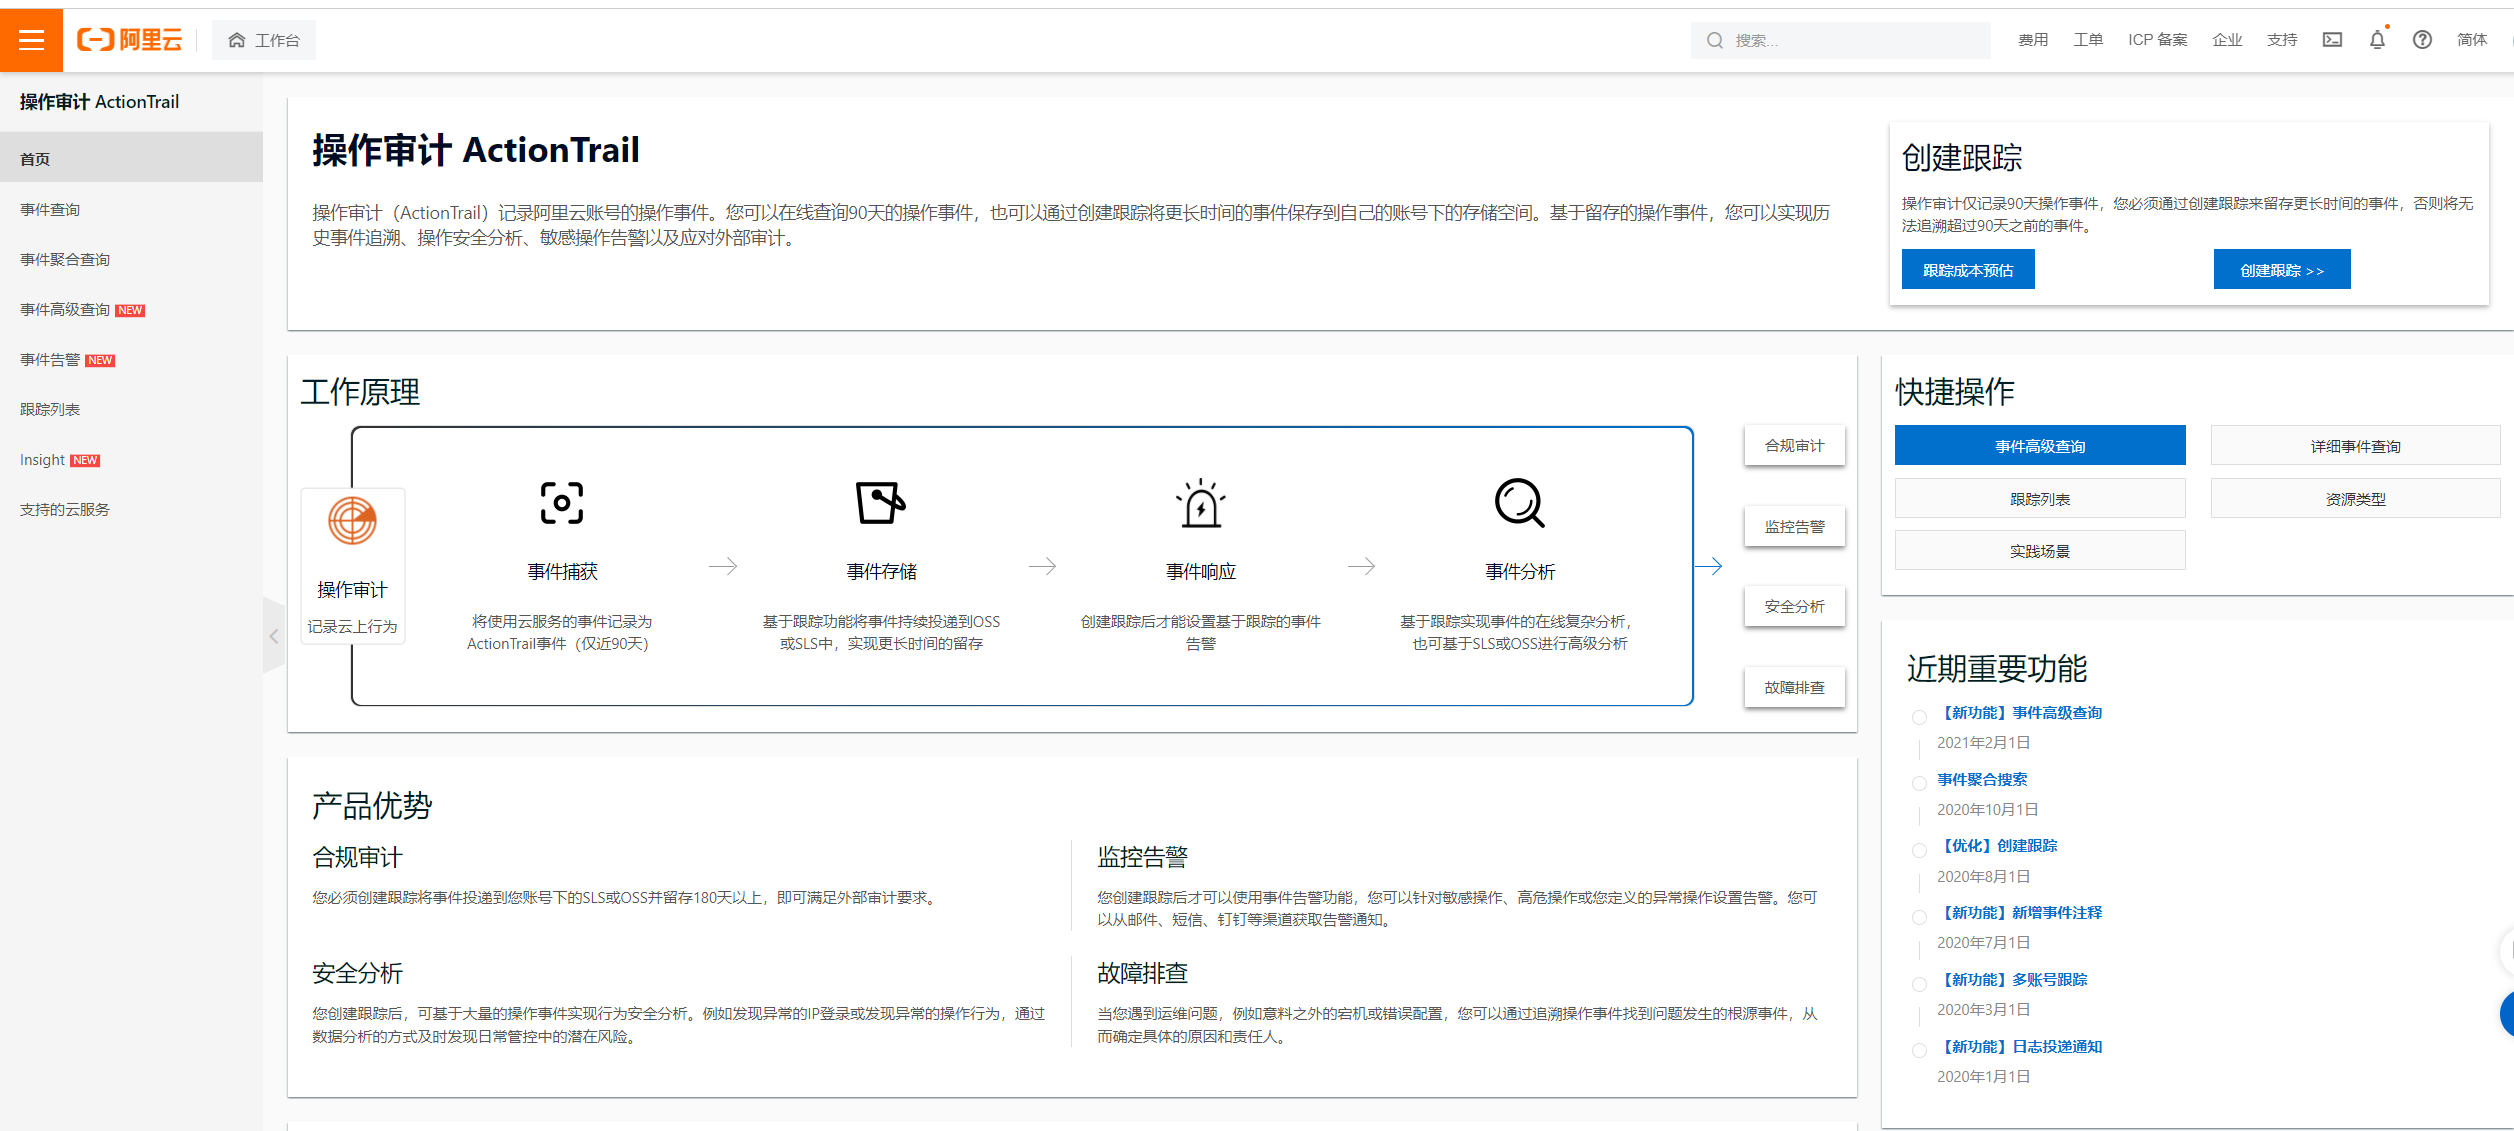Go to 事件高级查询 in sidebar
2514x1131 pixels.
pos(131,309)
